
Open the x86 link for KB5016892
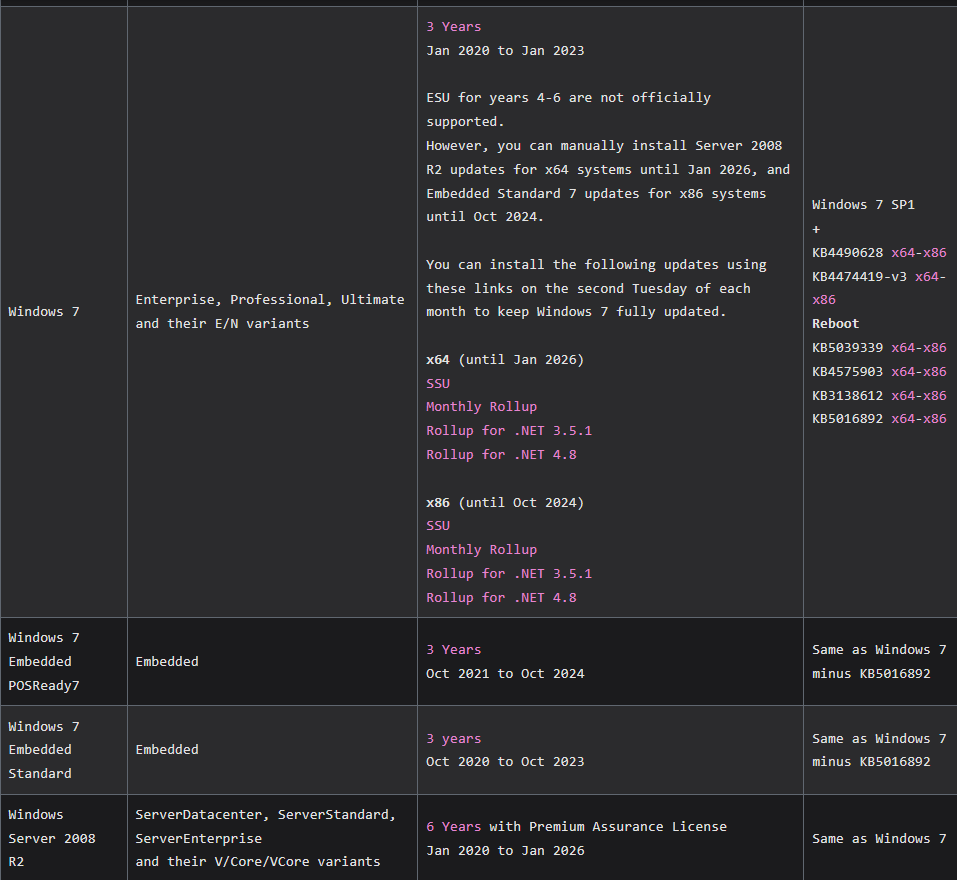934,419
